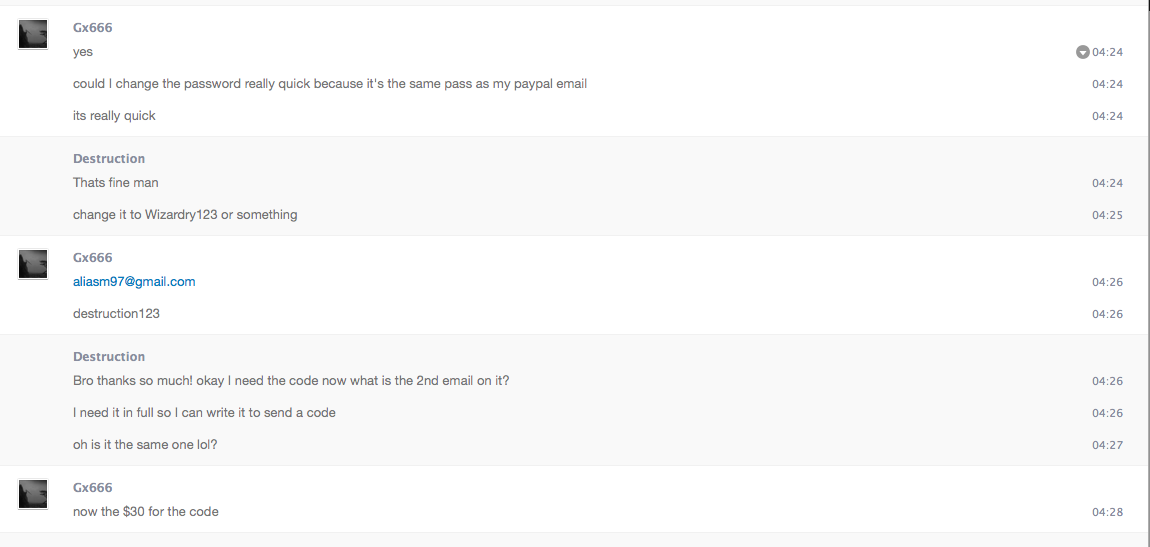Click the Gx666 username above the email address
This screenshot has height=547, width=1150.
point(92,257)
